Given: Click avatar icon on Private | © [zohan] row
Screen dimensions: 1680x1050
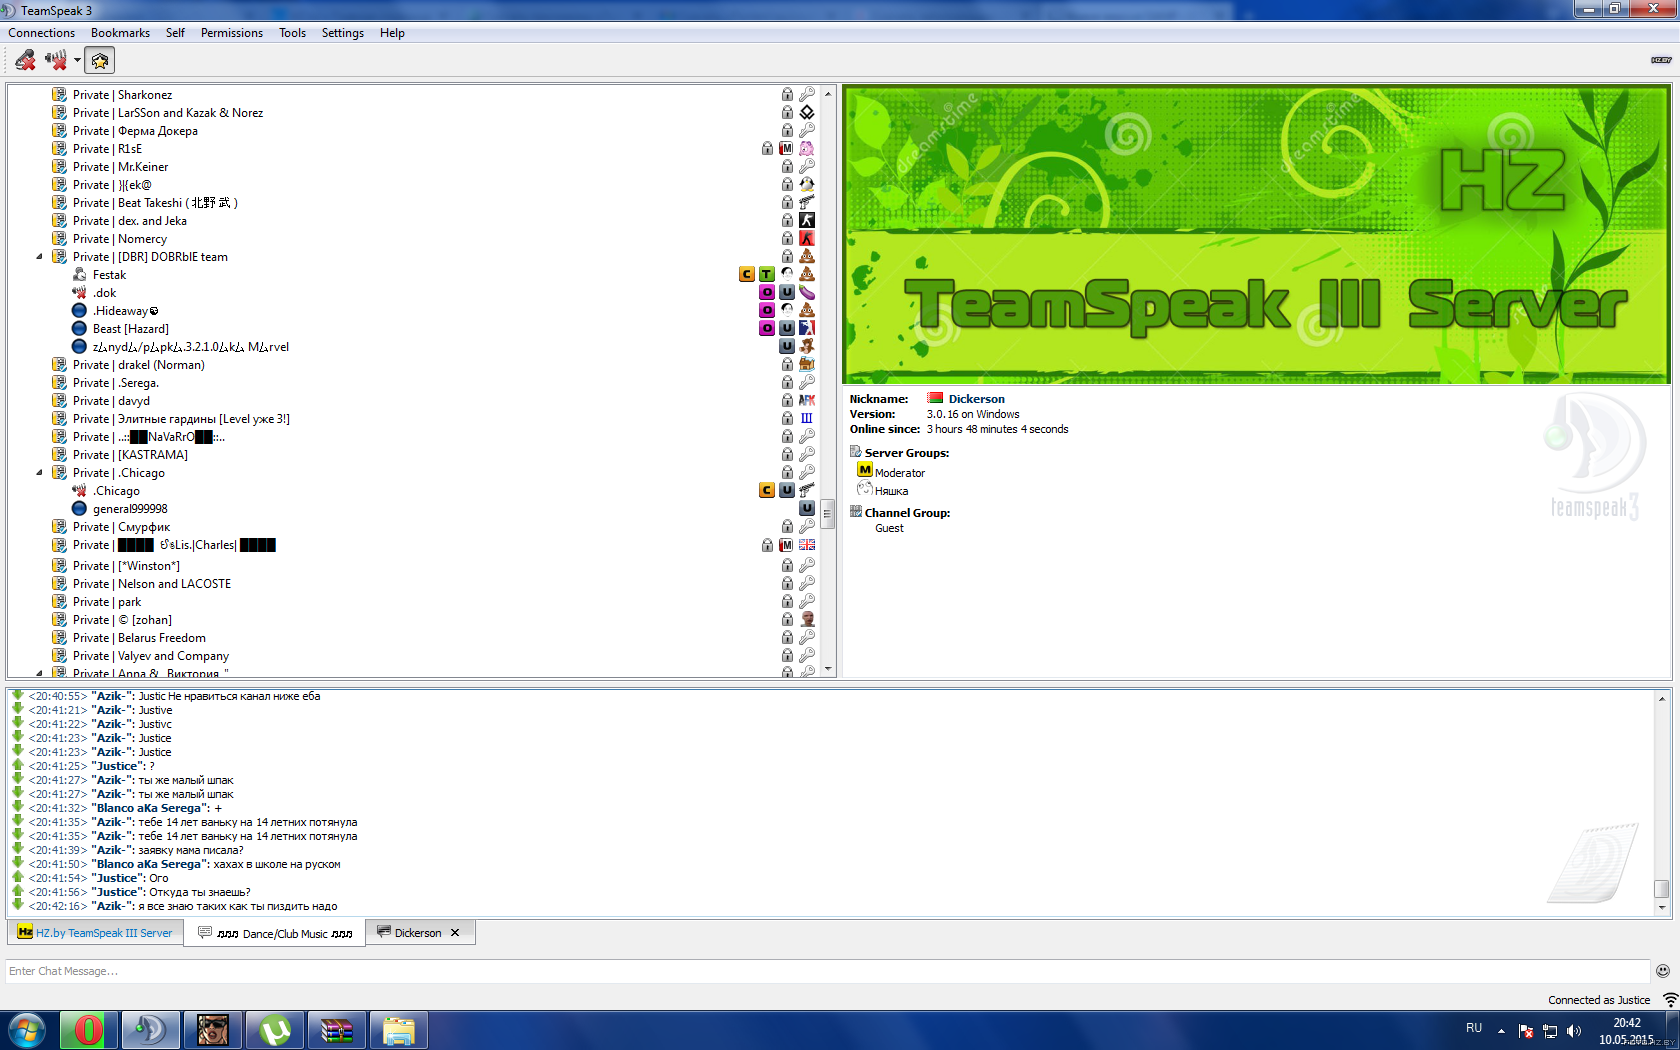Looking at the screenshot, I should point(807,620).
